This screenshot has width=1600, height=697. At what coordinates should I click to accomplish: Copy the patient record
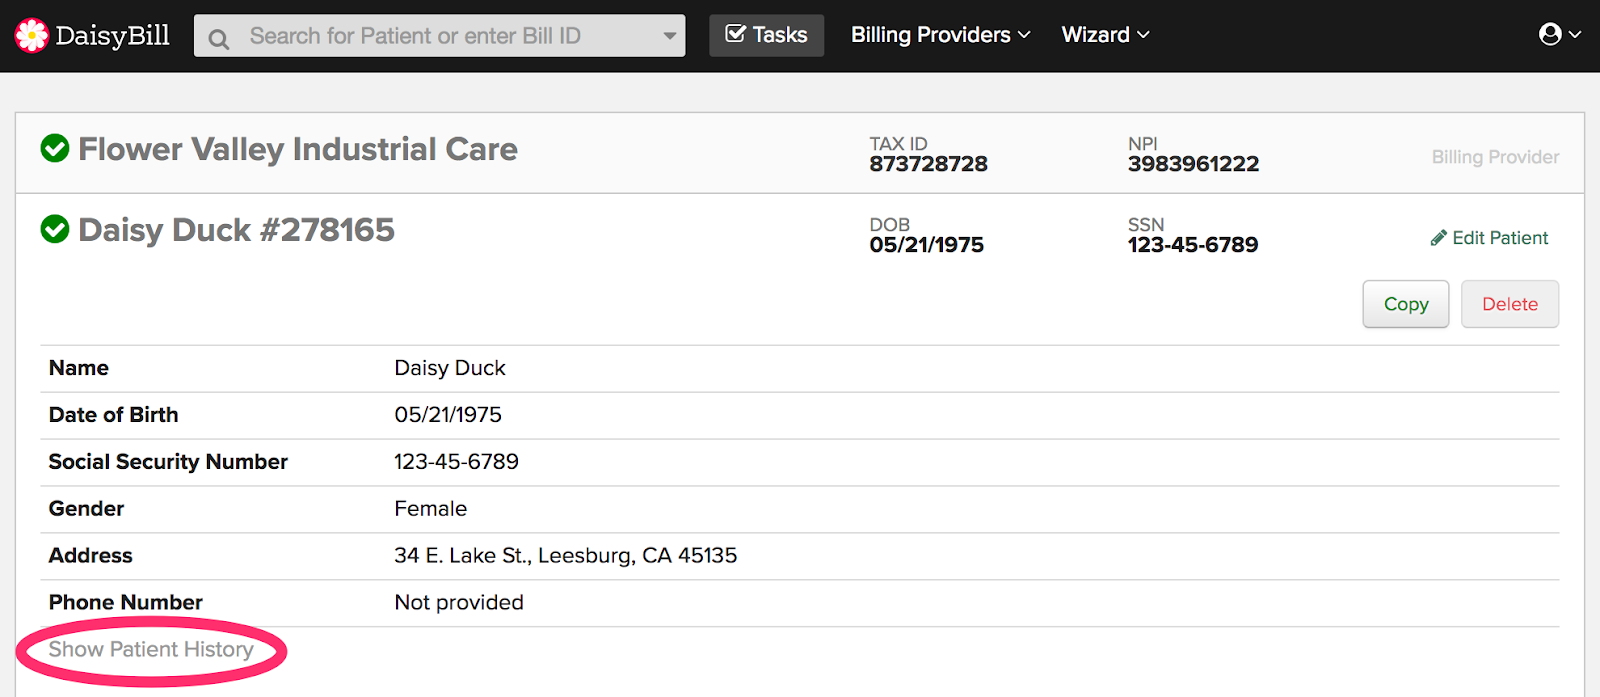(1405, 304)
